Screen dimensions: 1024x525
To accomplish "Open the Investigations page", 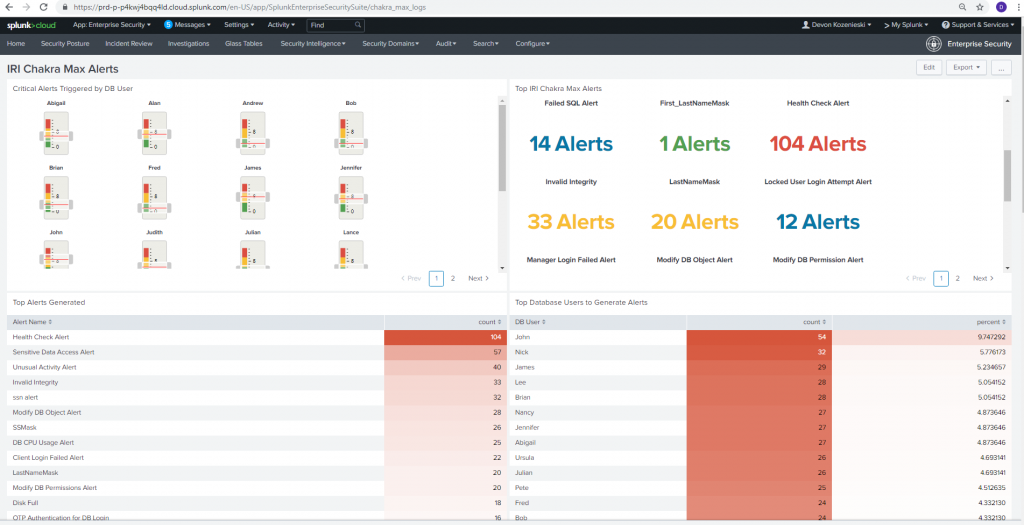I will click(x=188, y=44).
